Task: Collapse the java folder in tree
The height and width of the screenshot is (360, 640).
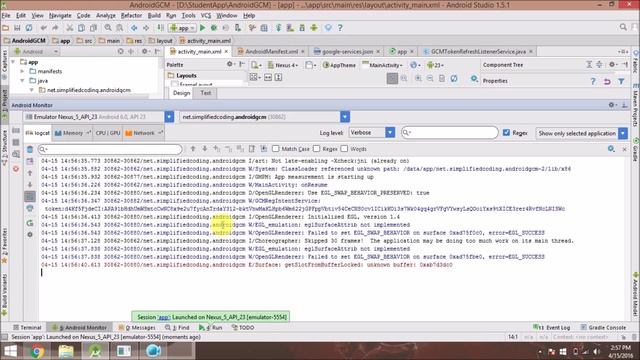Action: point(23,80)
